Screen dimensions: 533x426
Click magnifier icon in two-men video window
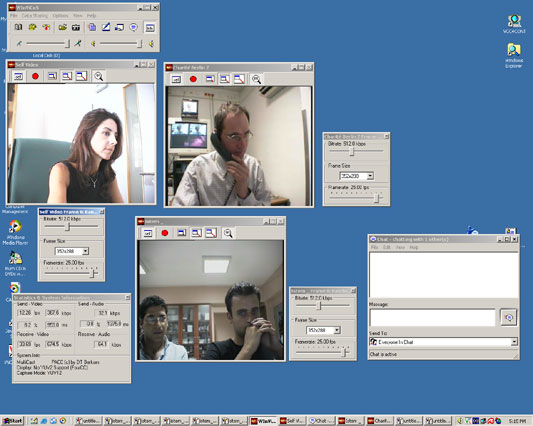(x=228, y=233)
